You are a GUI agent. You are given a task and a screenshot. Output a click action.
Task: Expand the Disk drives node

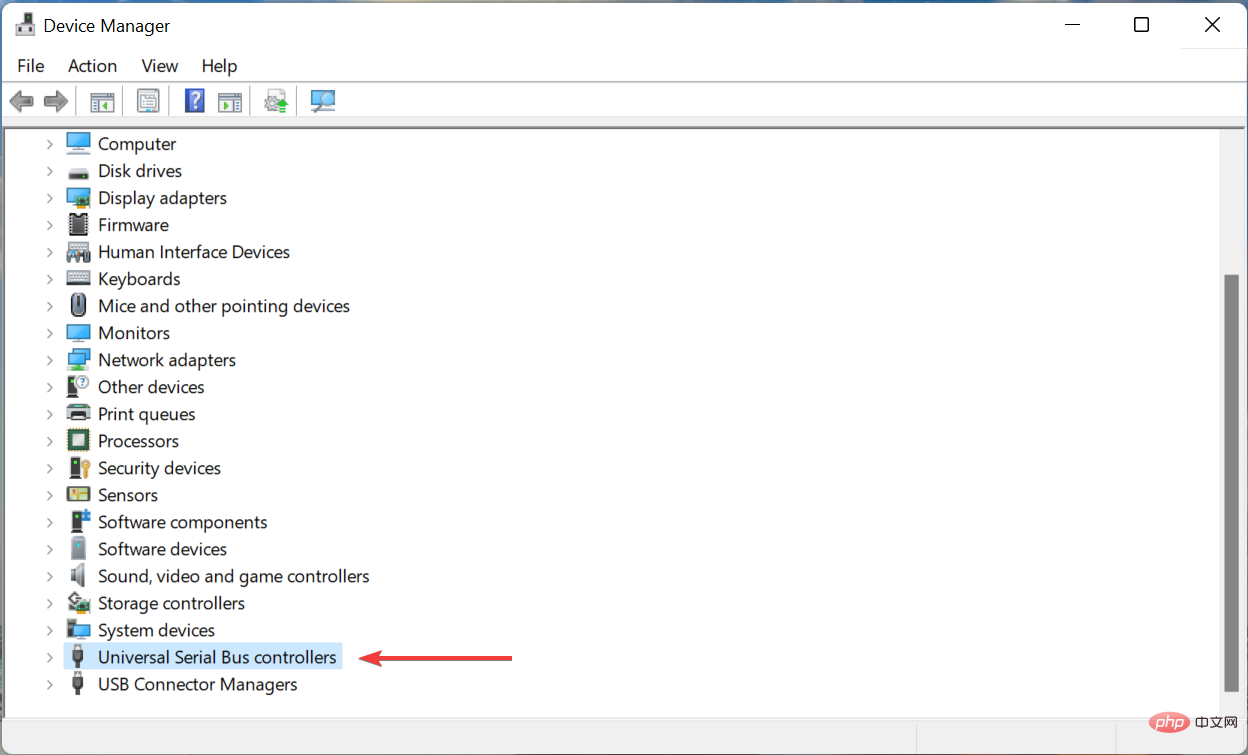click(x=49, y=171)
